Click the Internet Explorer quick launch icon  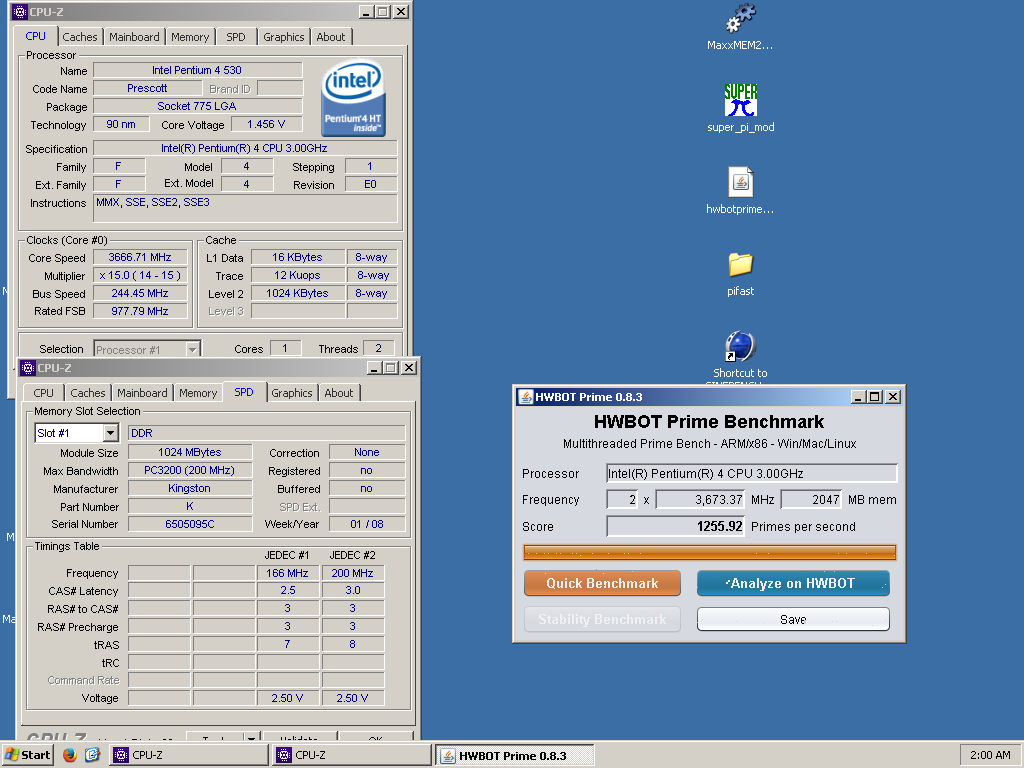pyautogui.click(x=92, y=755)
